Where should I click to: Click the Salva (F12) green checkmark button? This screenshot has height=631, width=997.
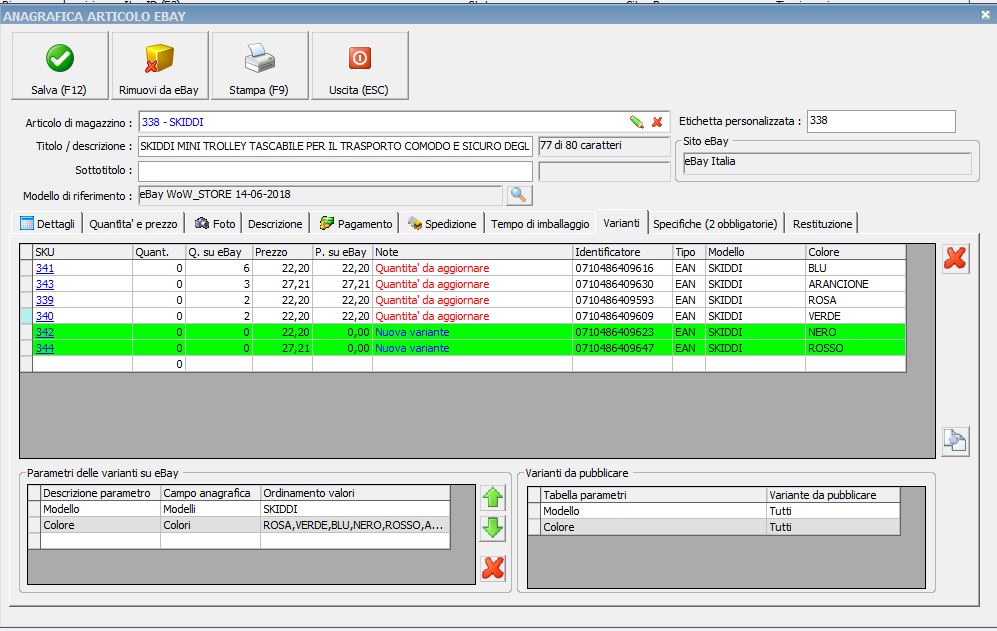click(59, 67)
